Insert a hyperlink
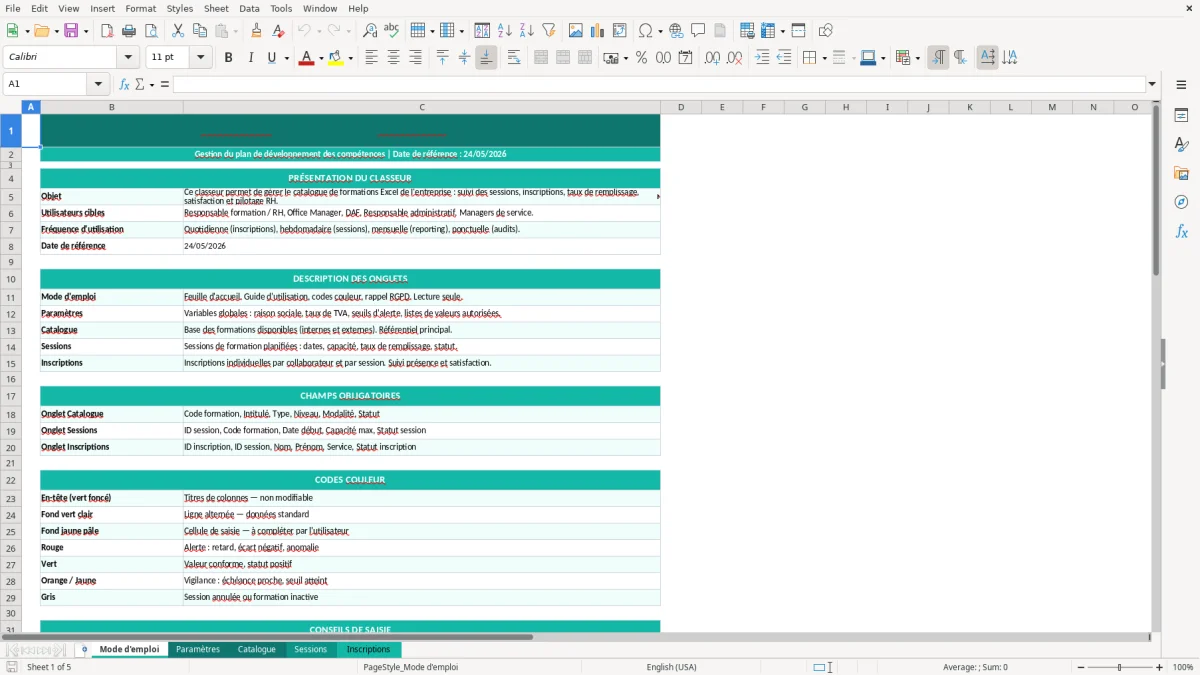This screenshot has height=675, width=1200. [x=677, y=31]
